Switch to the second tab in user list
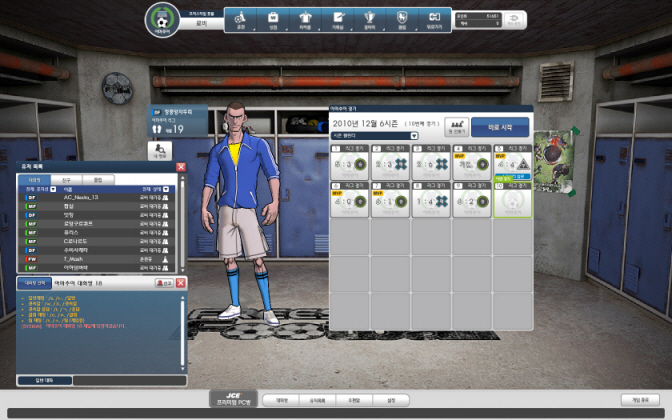Screen dimensions: 672x420 (x=69, y=179)
